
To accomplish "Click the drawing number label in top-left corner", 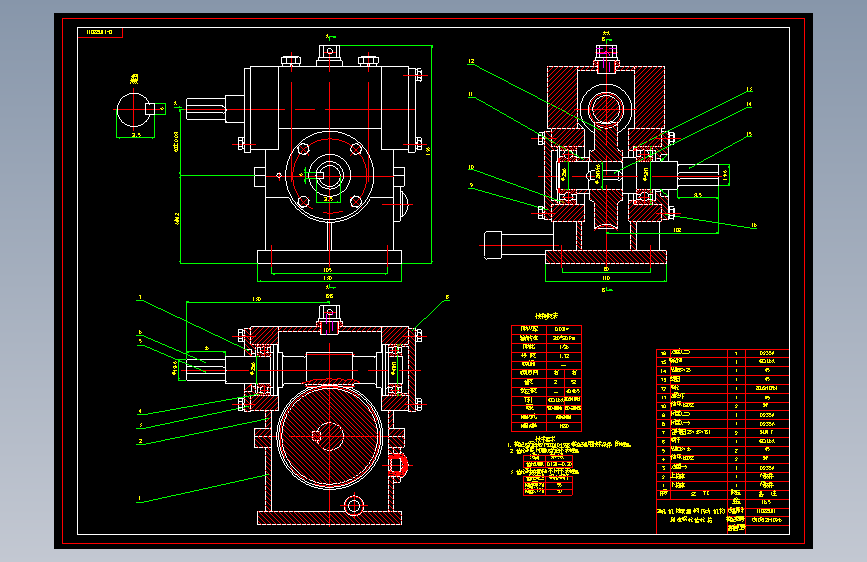I will [100, 33].
